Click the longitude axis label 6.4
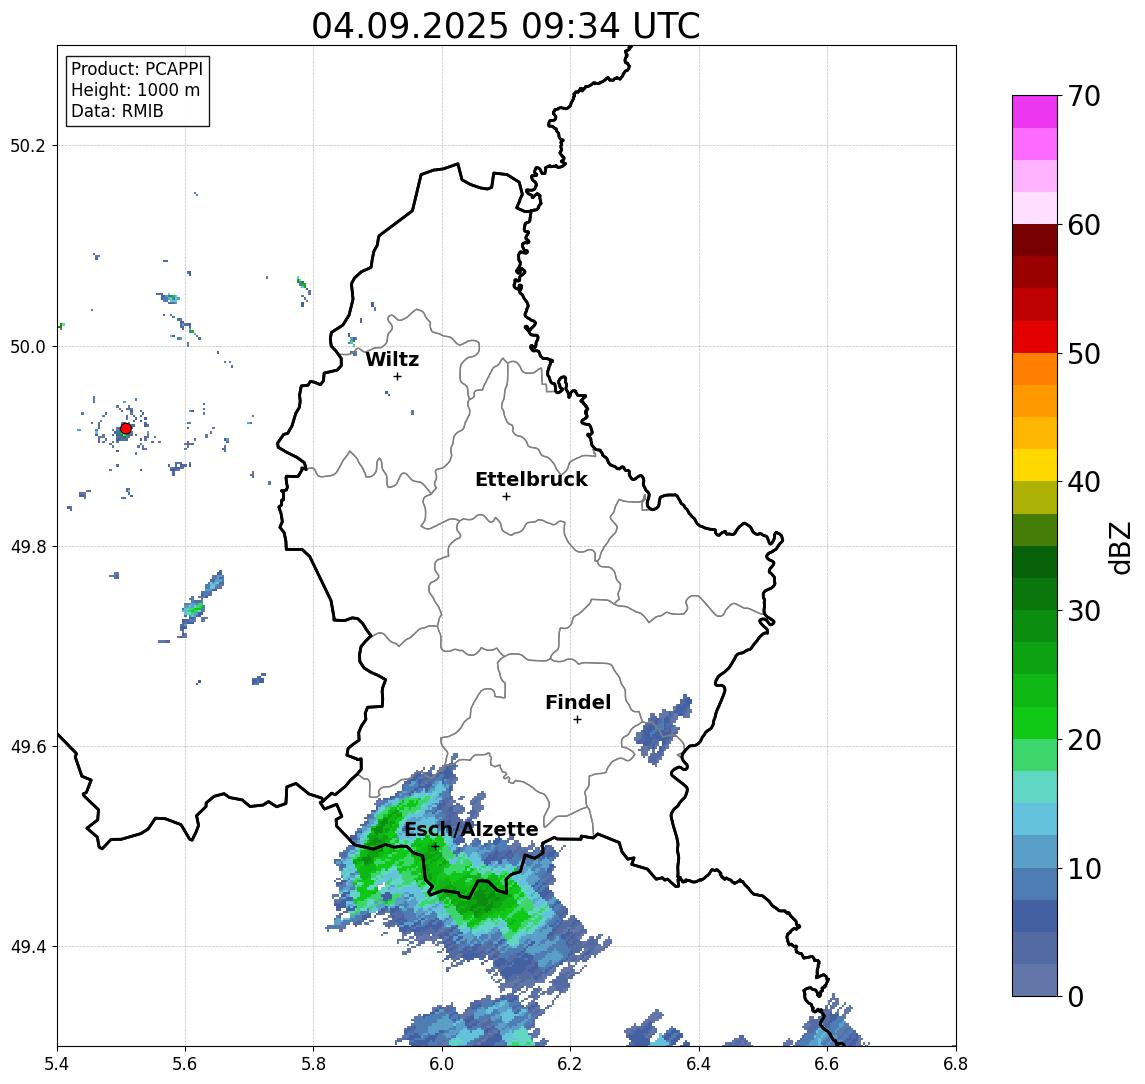Image resolution: width=1145 pixels, height=1084 pixels. click(699, 1064)
